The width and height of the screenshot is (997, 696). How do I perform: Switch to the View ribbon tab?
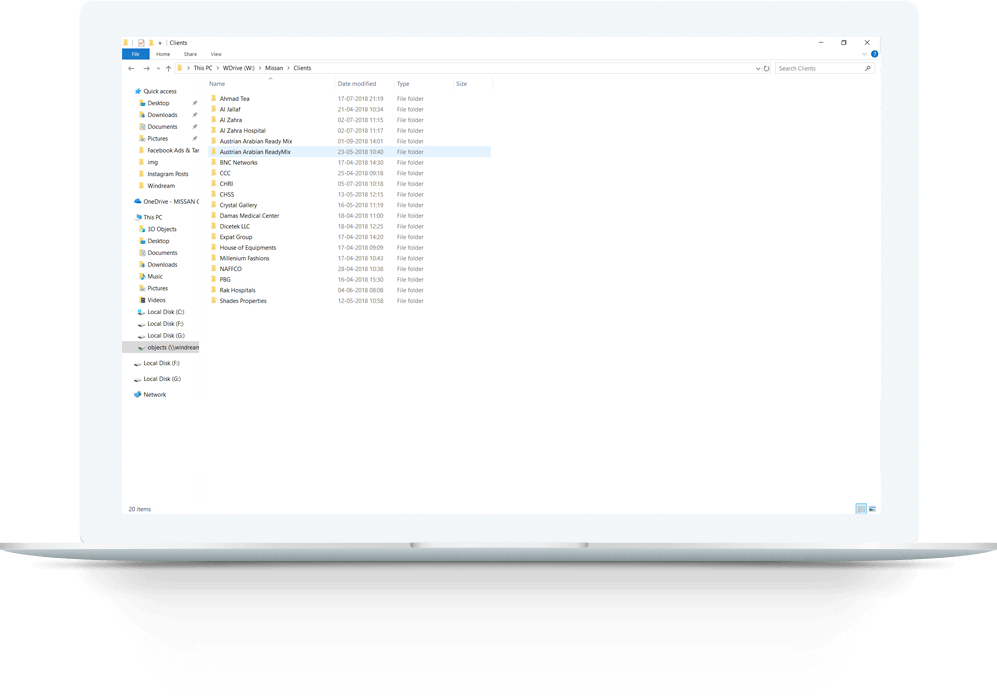point(216,54)
